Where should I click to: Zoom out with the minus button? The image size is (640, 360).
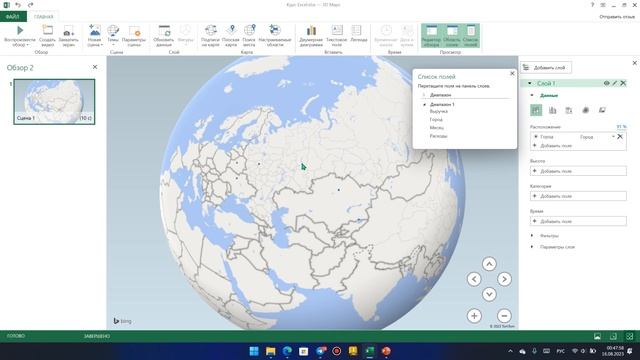click(504, 316)
